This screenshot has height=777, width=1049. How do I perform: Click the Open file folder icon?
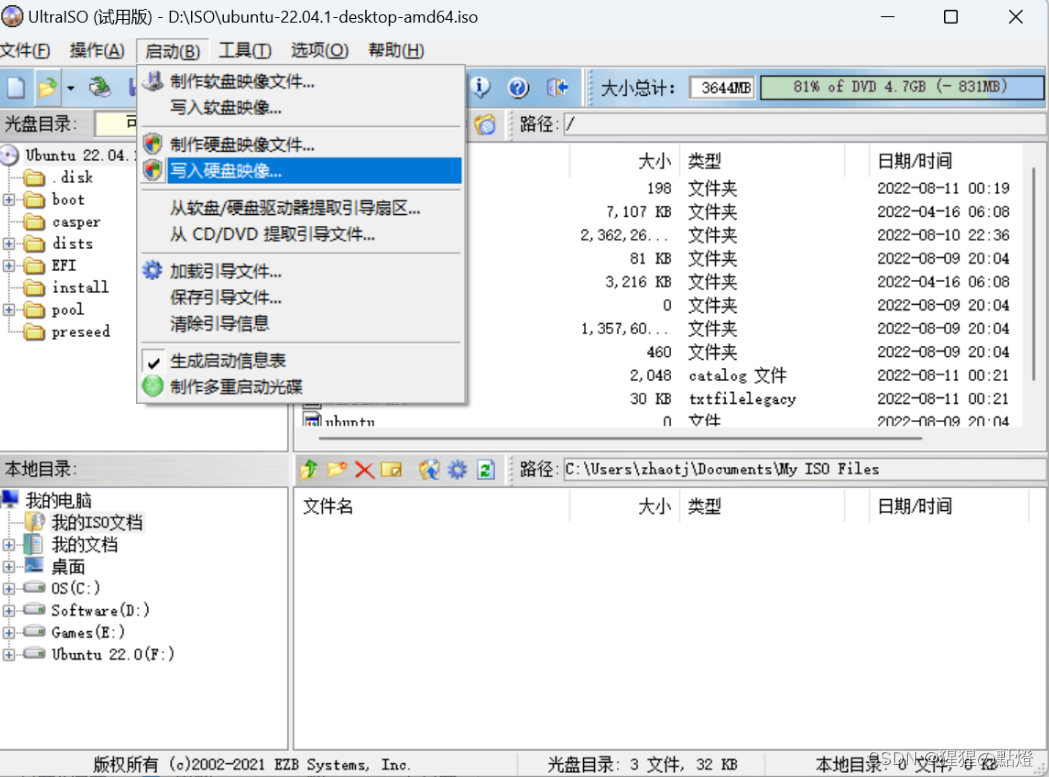(x=47, y=87)
